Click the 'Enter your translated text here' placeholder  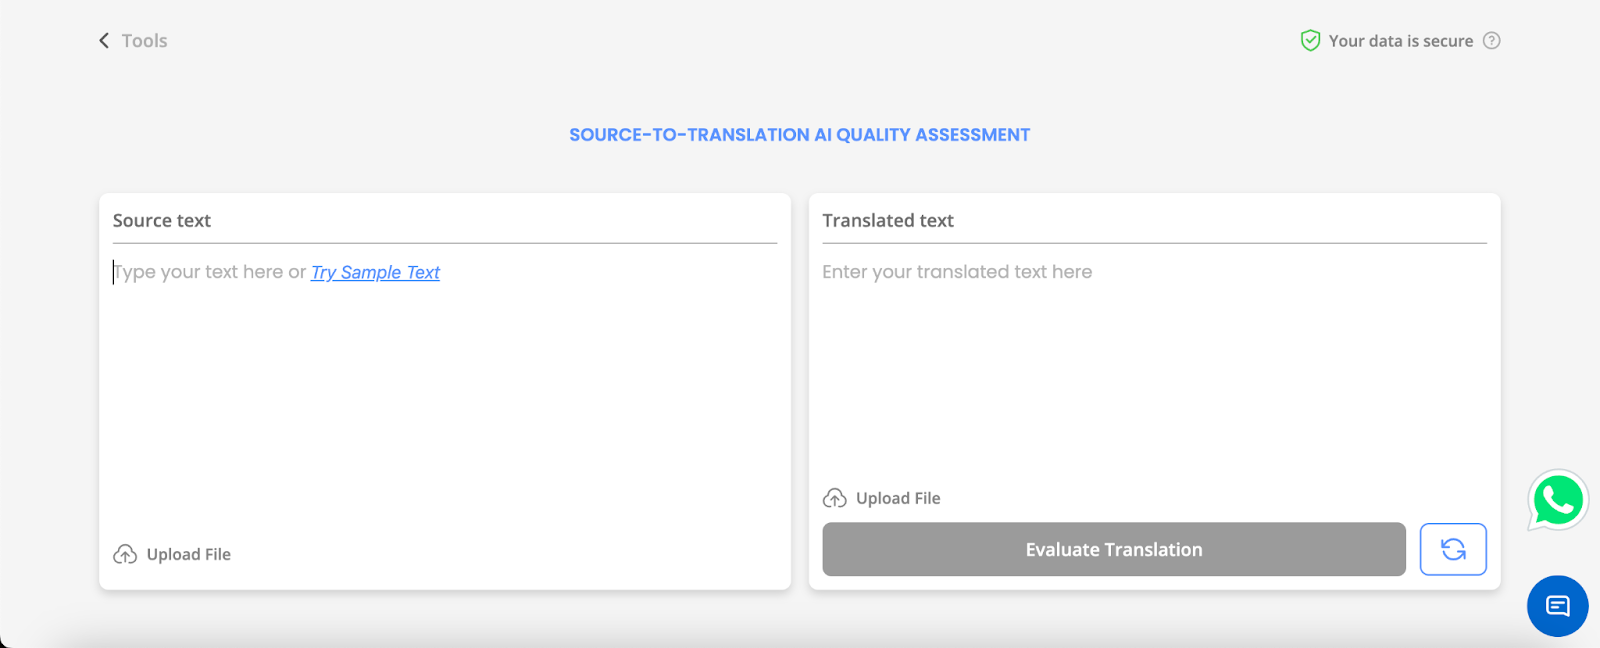point(957,272)
